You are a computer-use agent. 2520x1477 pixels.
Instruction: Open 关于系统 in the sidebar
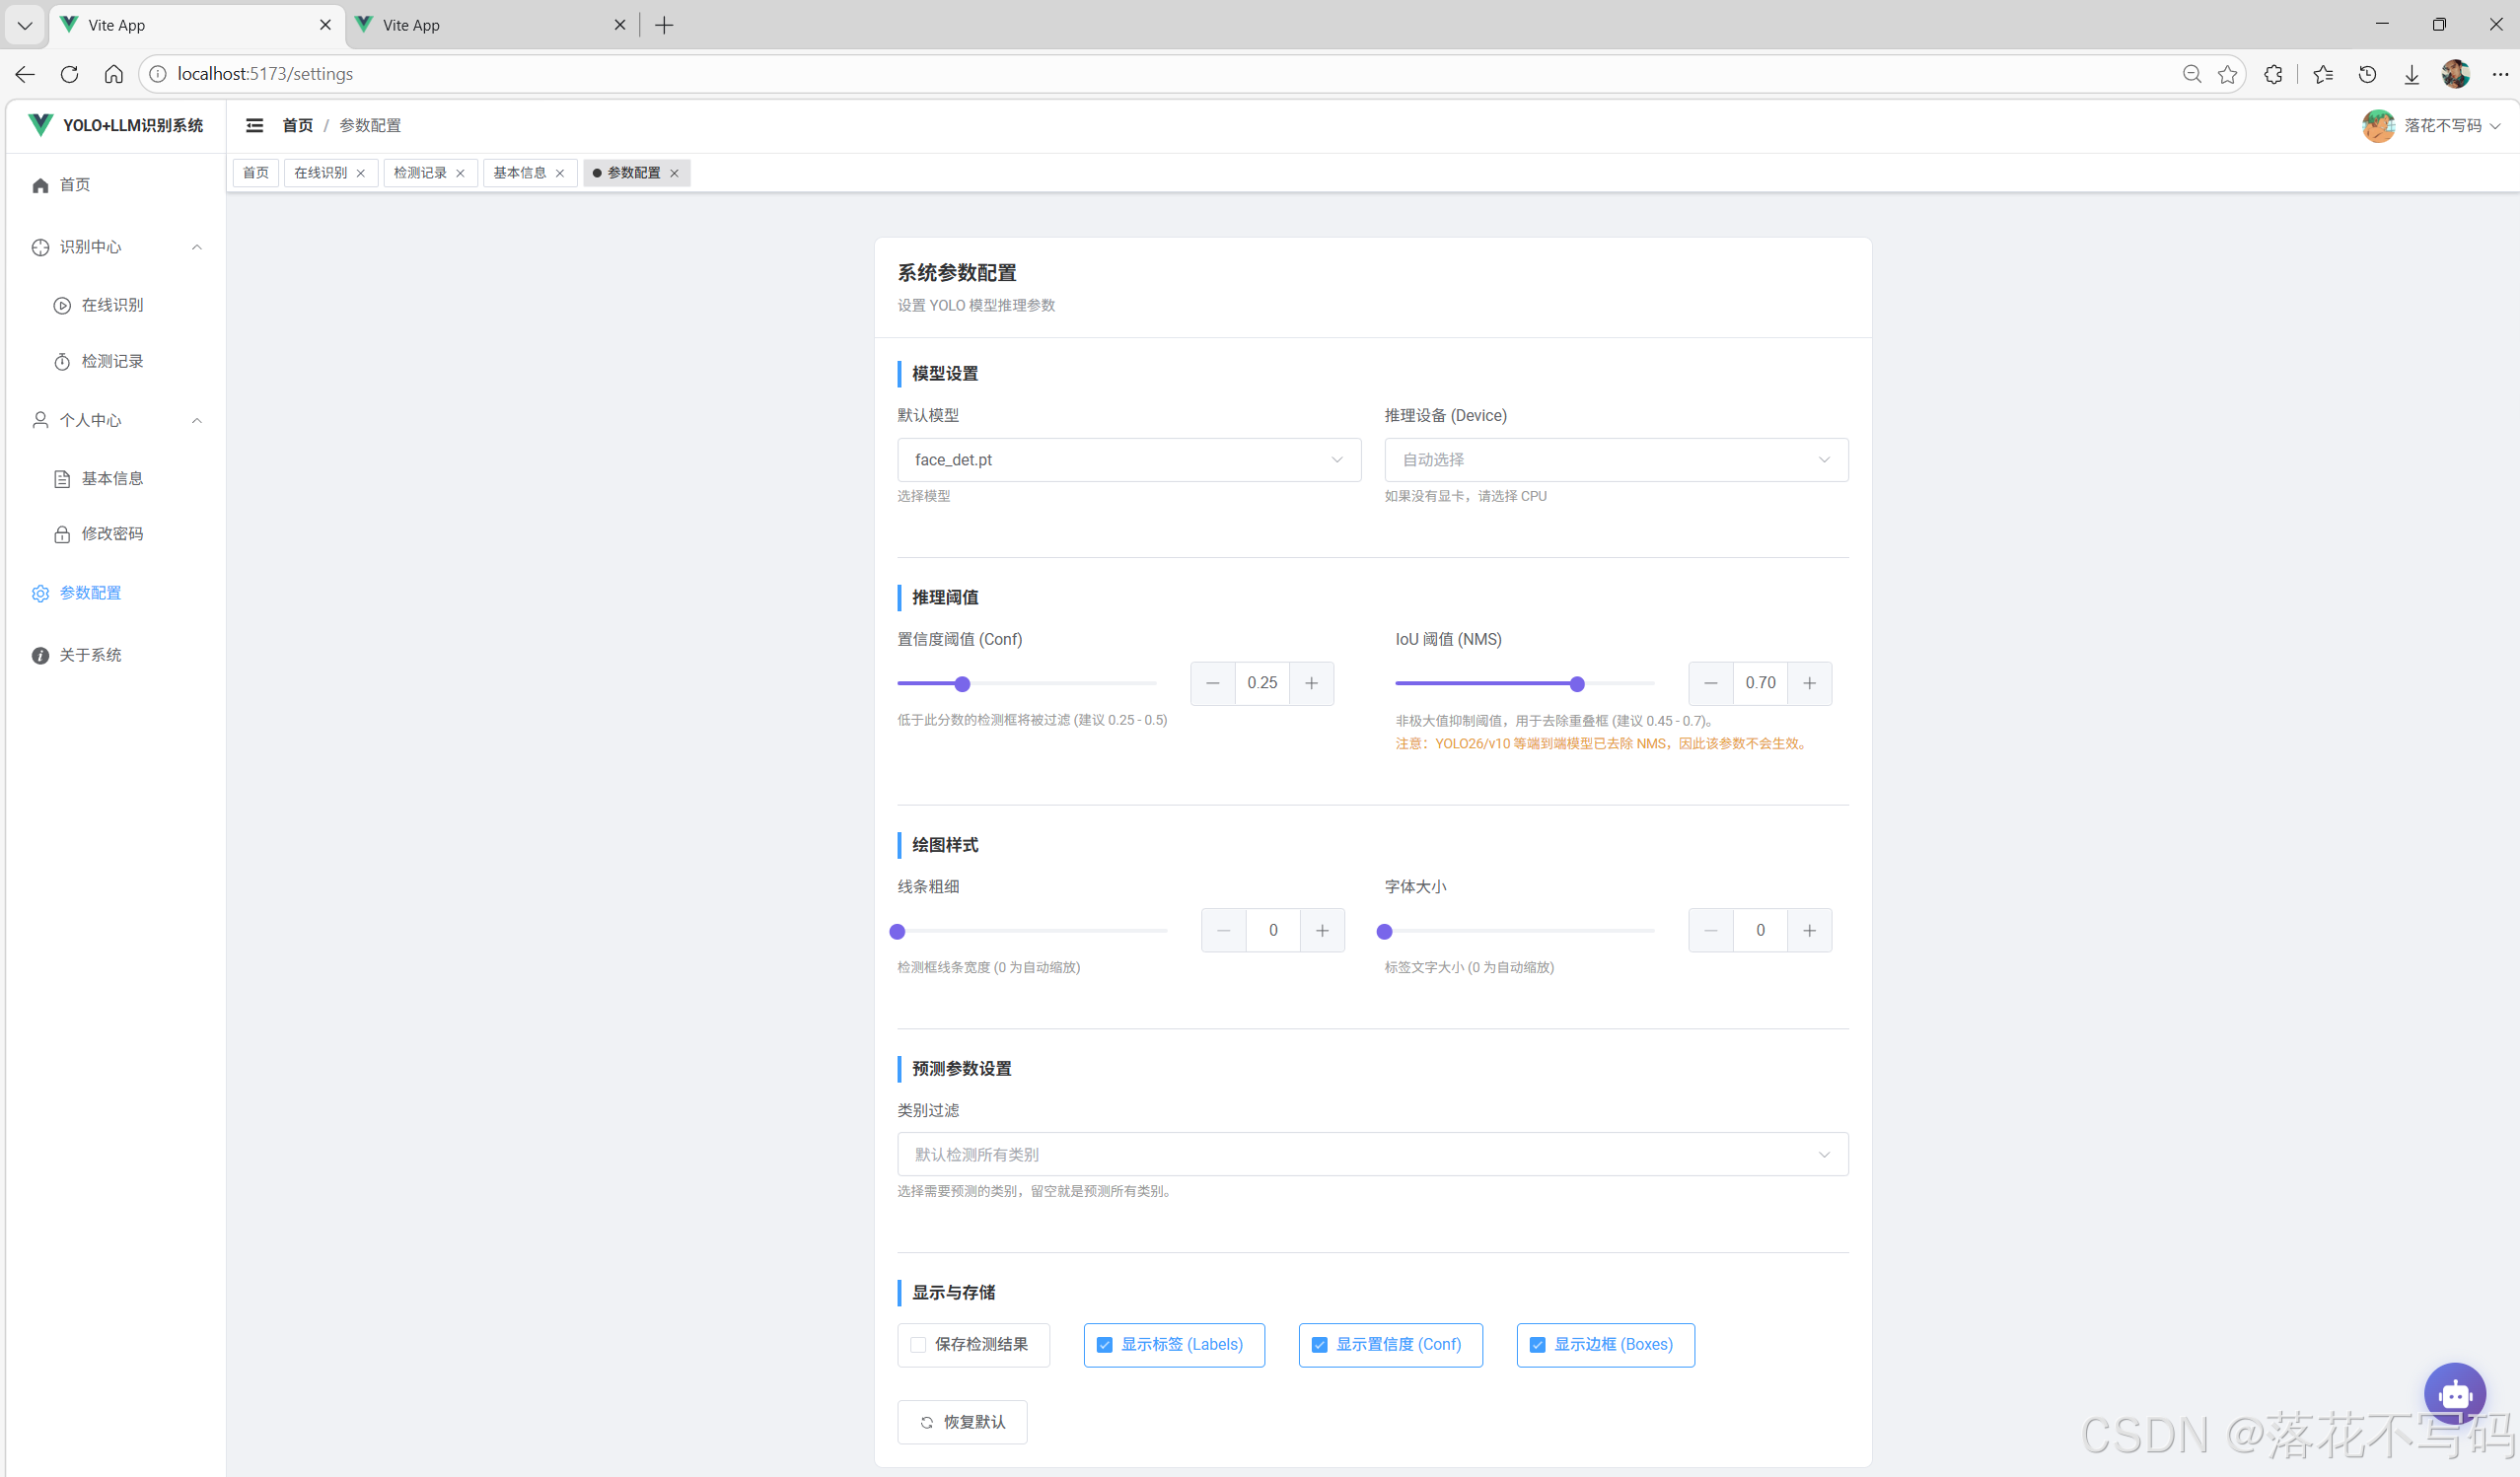coord(90,655)
